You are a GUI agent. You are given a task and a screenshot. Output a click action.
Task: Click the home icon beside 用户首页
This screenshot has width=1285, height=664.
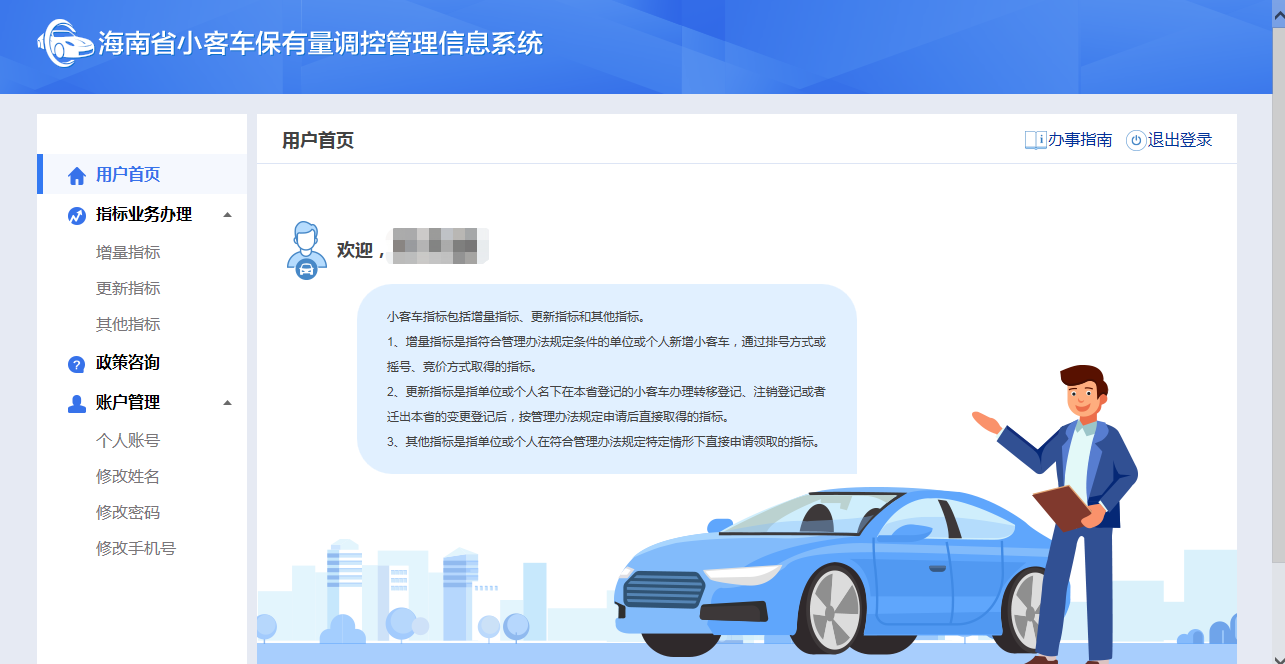coord(77,176)
